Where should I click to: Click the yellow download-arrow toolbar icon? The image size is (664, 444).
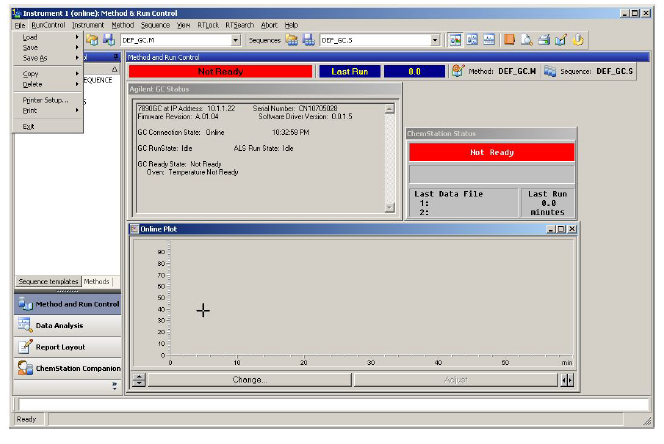[578, 40]
